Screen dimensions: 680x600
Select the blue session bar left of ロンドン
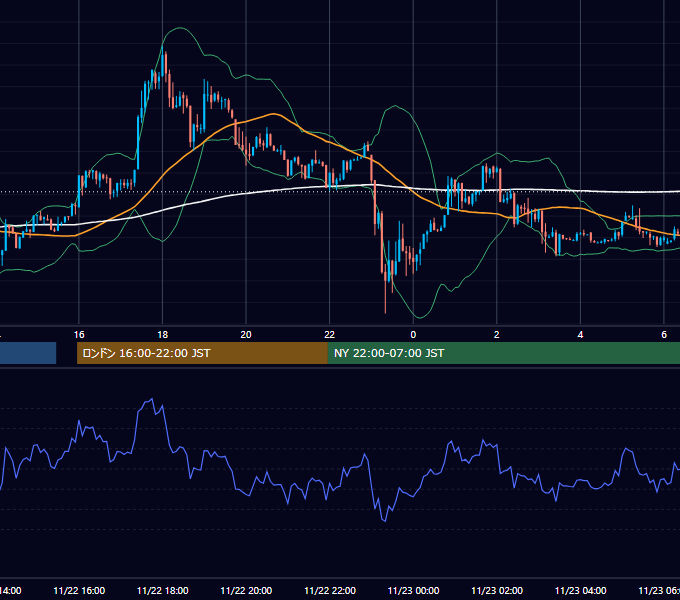(x=28, y=353)
